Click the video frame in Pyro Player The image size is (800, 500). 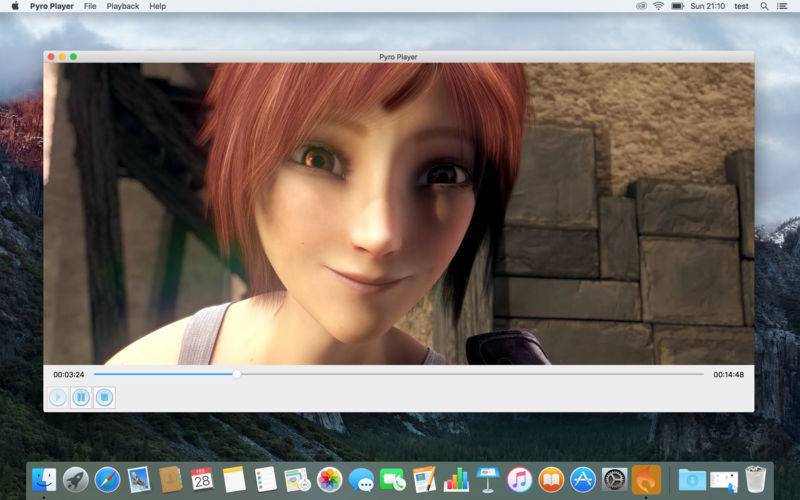coord(398,214)
